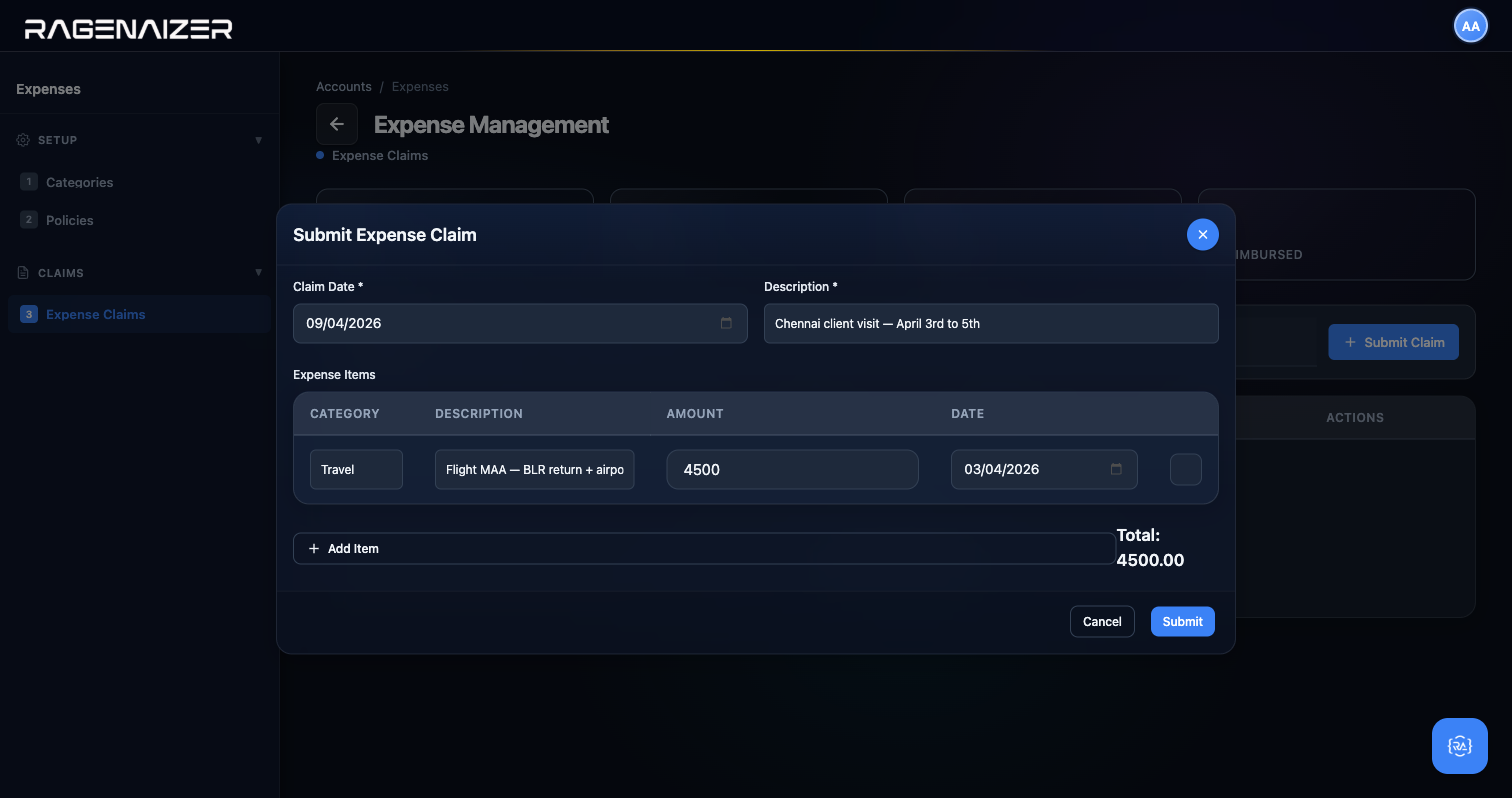This screenshot has height=798, width=1512.
Task: Click the Expense Claims subtitle under heading
Action: [x=380, y=156]
